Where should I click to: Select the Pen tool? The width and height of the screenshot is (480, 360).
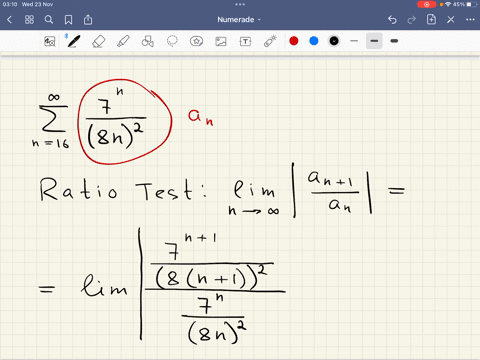(74, 41)
